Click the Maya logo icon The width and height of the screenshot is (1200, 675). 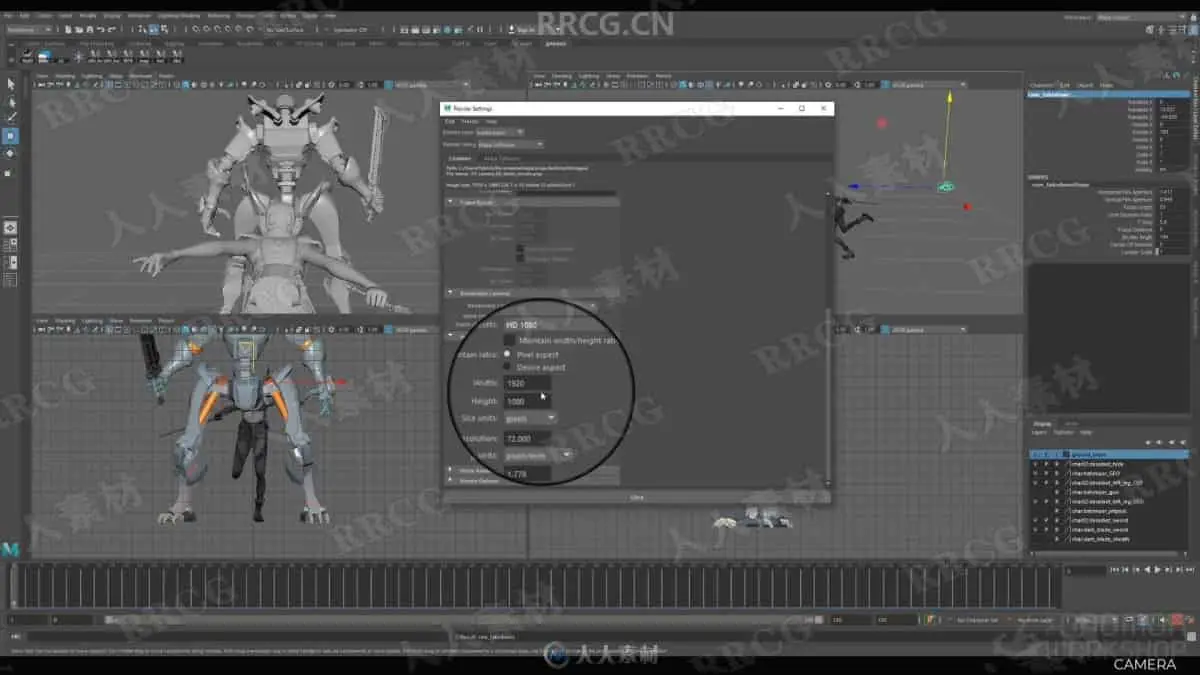pos(11,549)
